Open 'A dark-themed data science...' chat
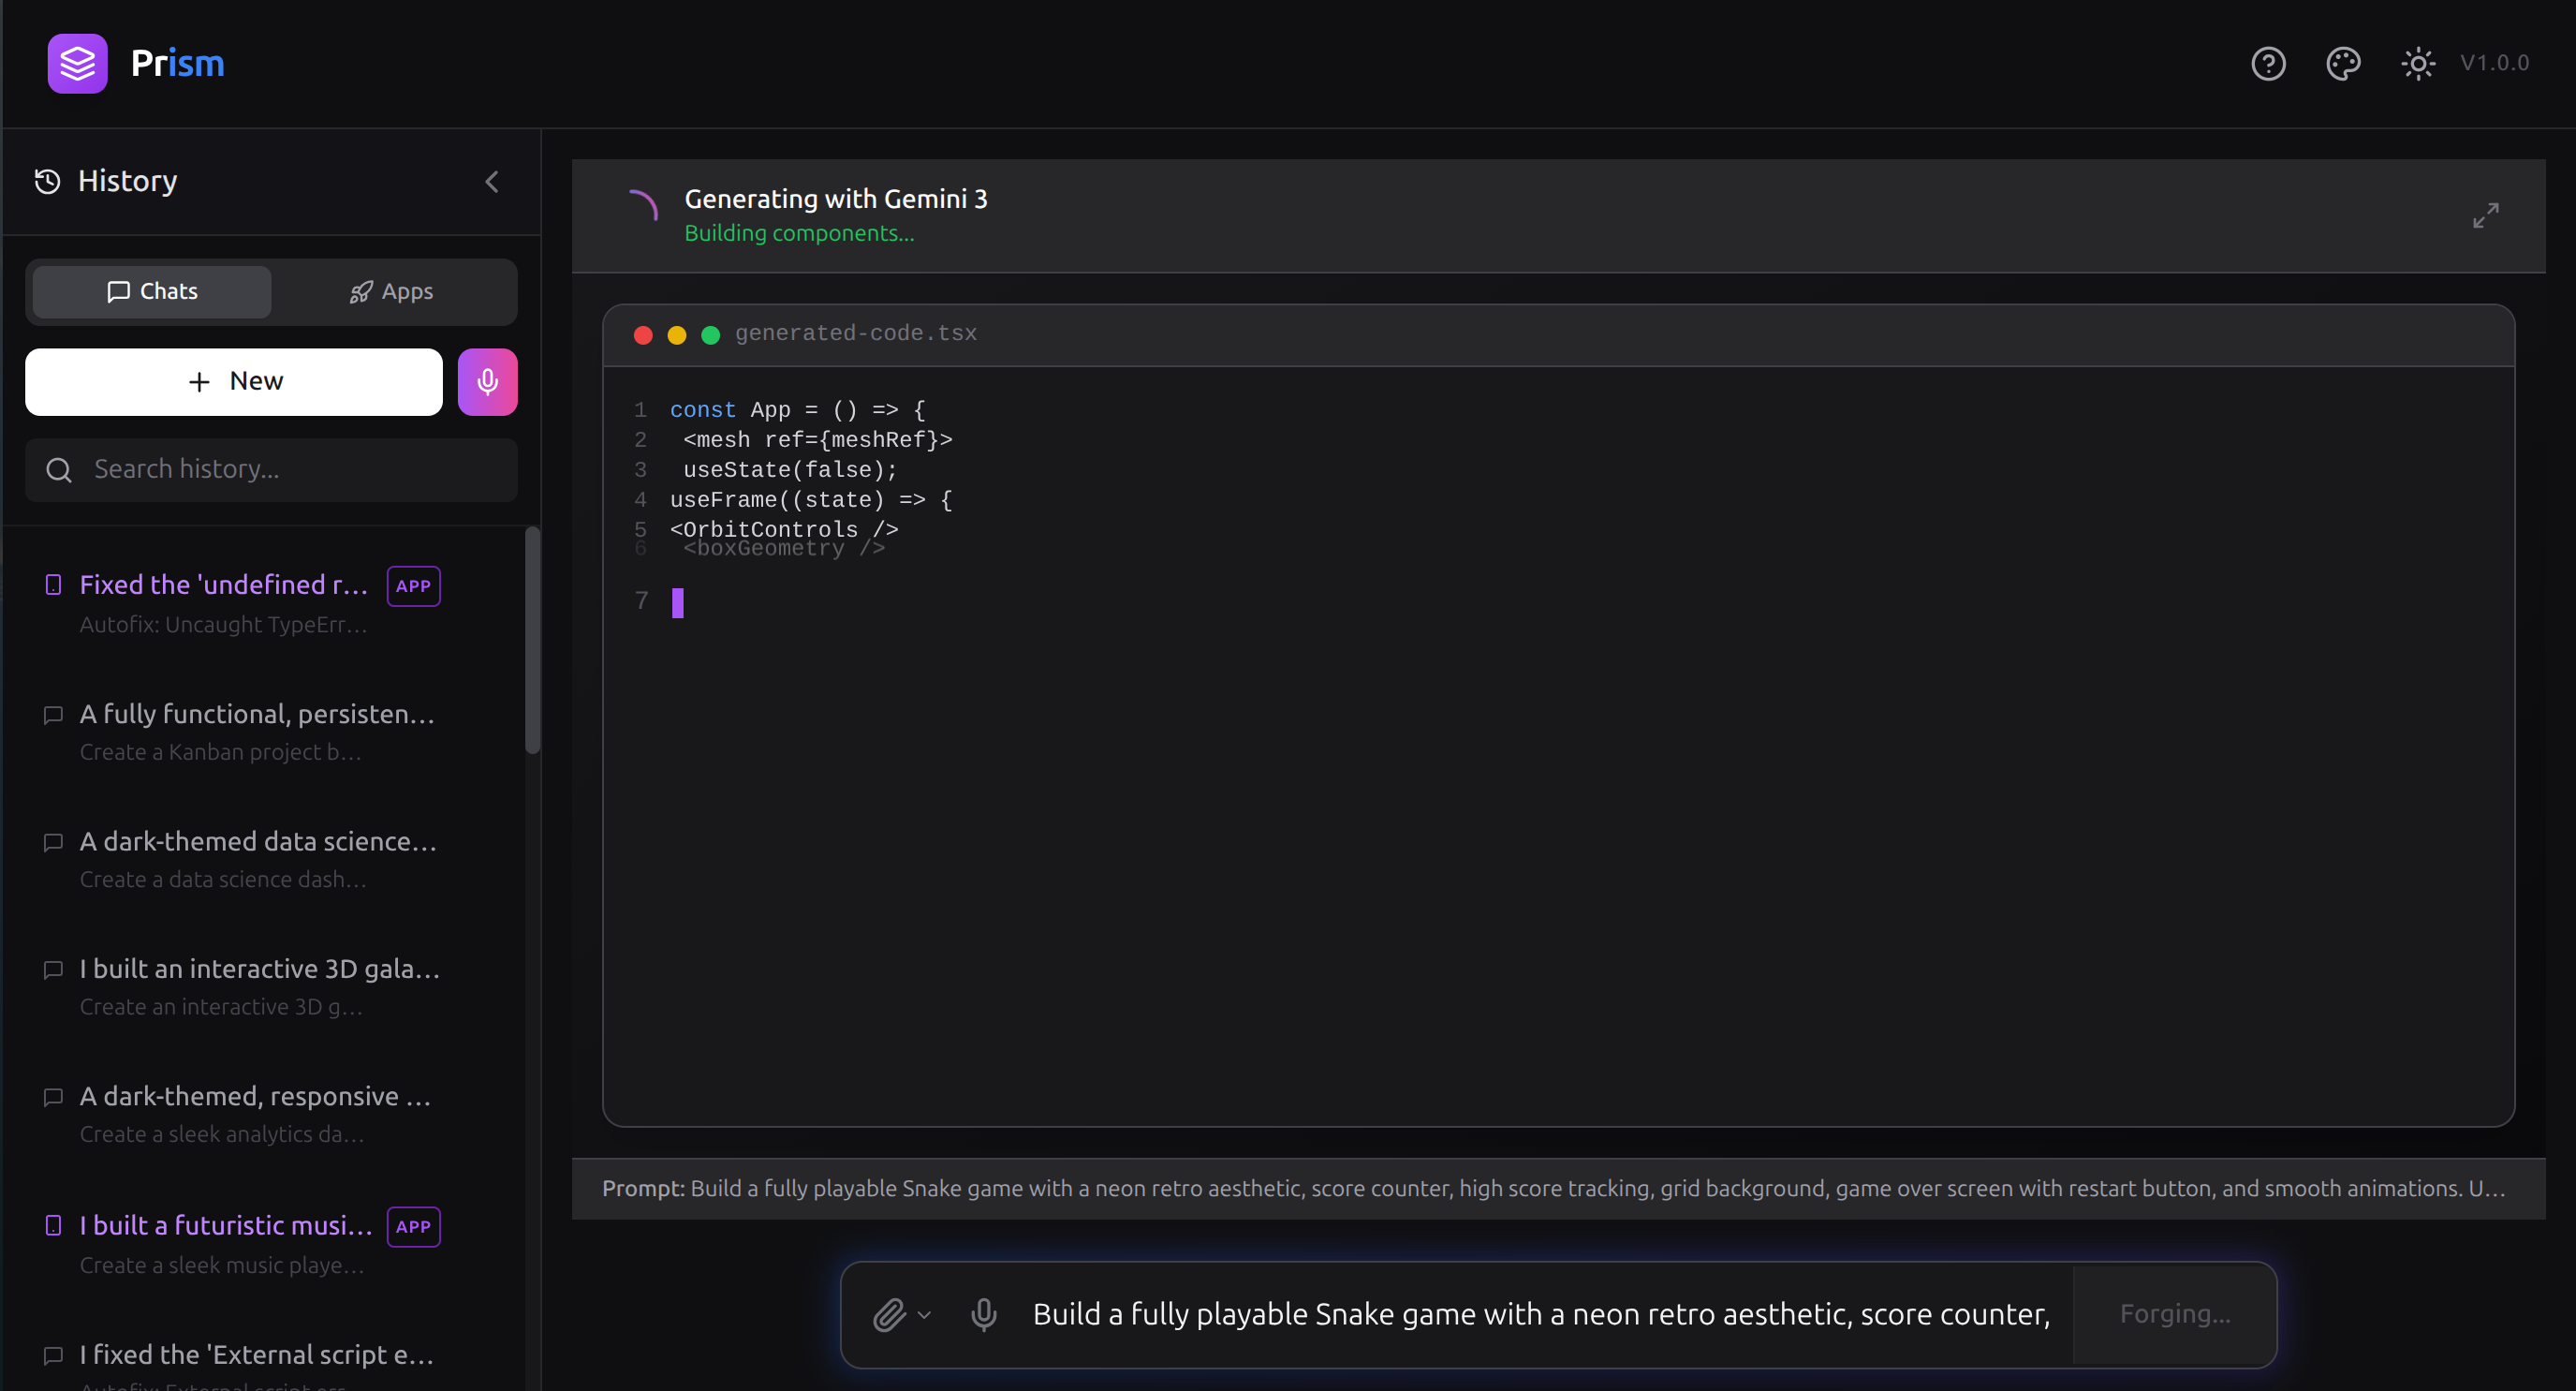 258,842
